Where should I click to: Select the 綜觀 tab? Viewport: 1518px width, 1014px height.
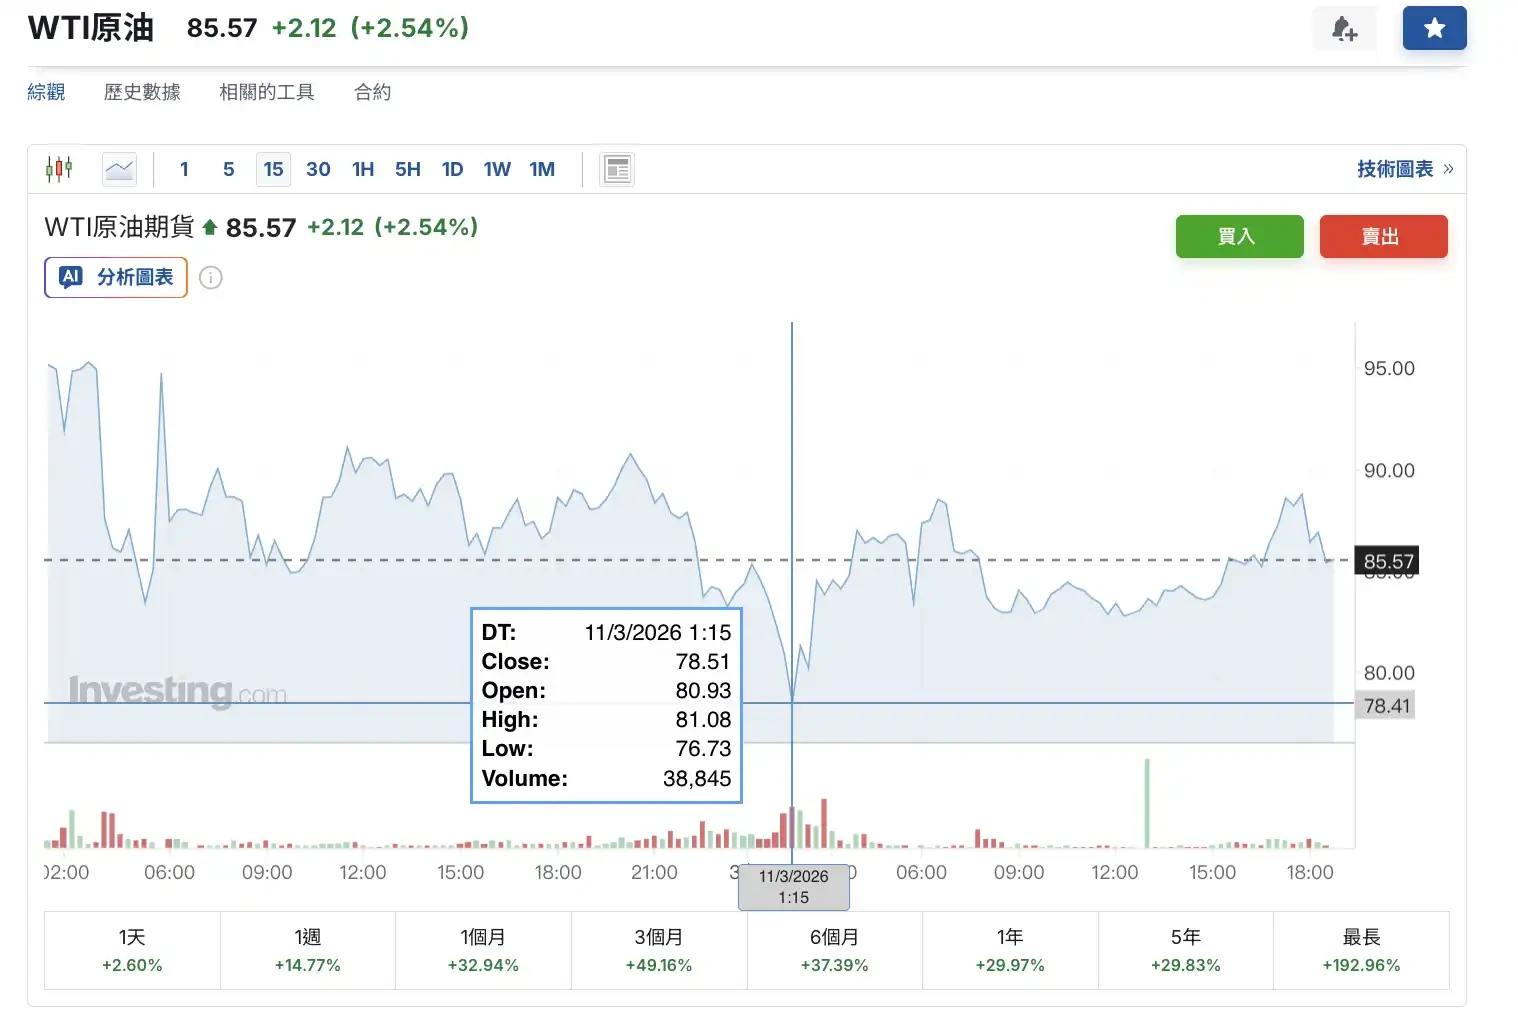coord(46,91)
